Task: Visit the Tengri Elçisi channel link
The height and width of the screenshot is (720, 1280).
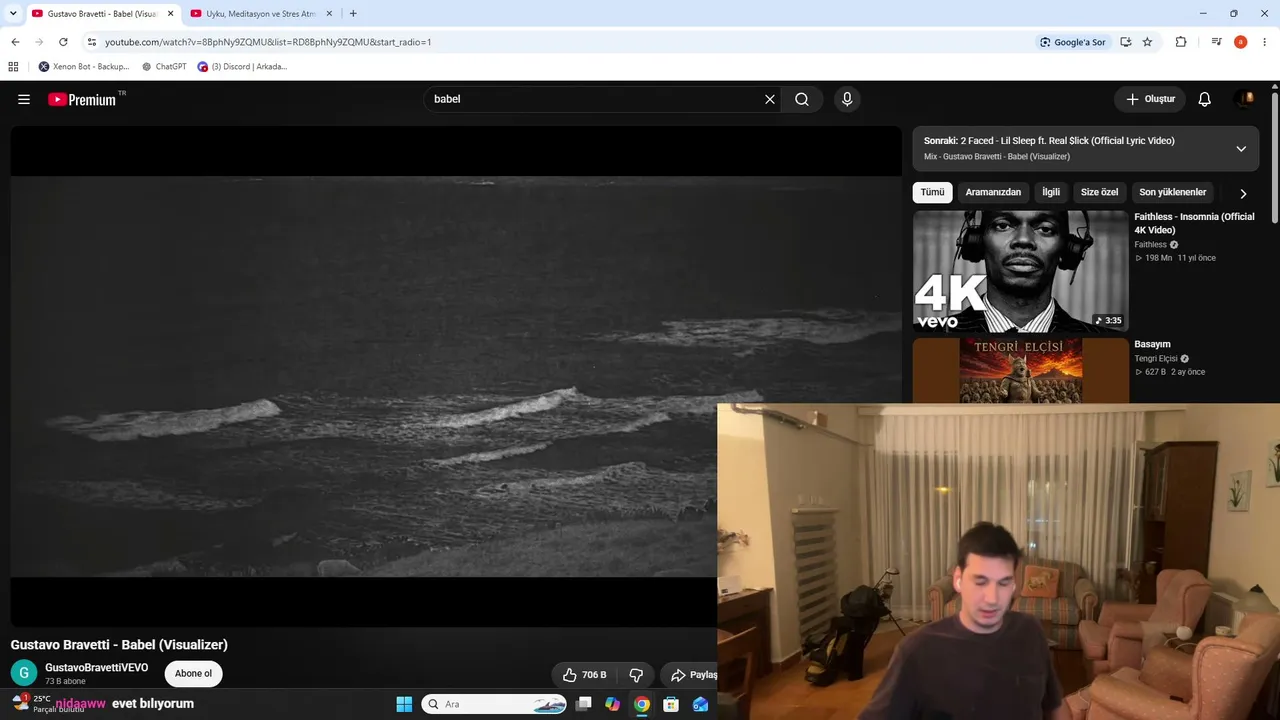Action: [x=1156, y=359]
